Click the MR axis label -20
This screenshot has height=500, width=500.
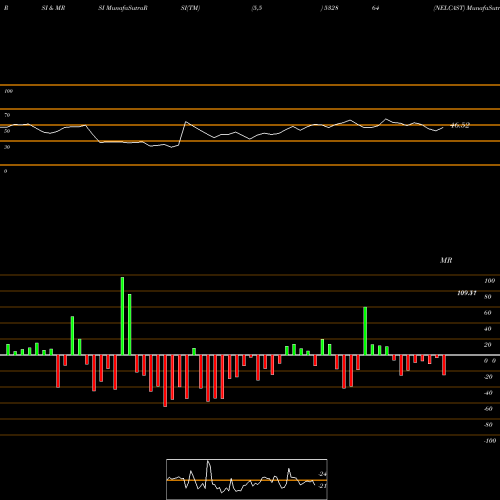(x=488, y=377)
